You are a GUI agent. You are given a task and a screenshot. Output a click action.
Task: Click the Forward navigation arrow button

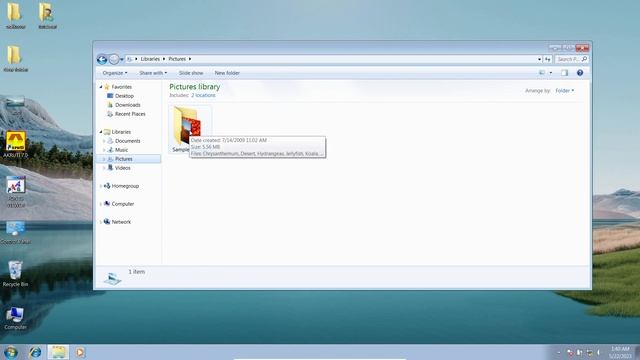tap(114, 60)
